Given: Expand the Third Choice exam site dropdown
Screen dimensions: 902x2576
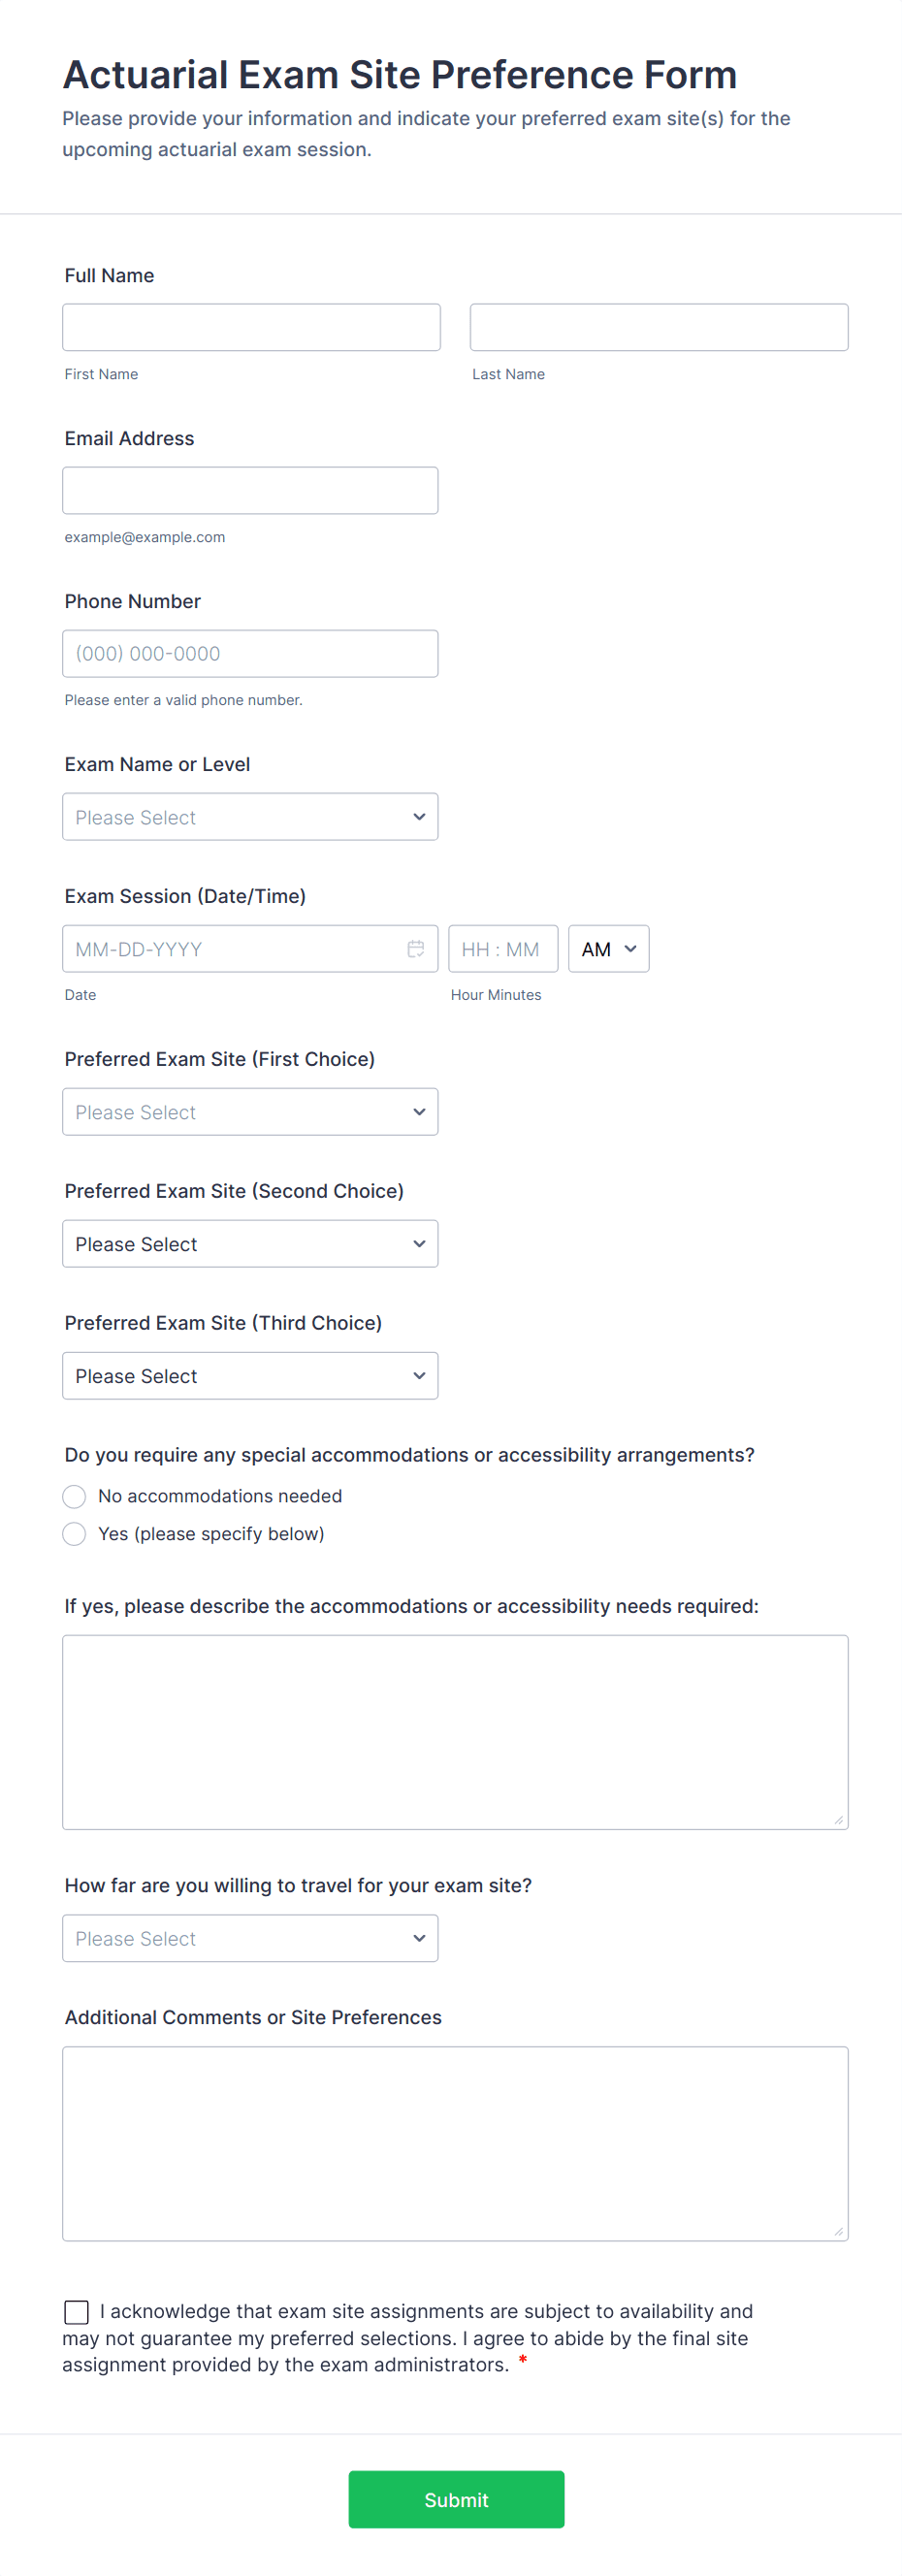Looking at the screenshot, I should pos(250,1376).
